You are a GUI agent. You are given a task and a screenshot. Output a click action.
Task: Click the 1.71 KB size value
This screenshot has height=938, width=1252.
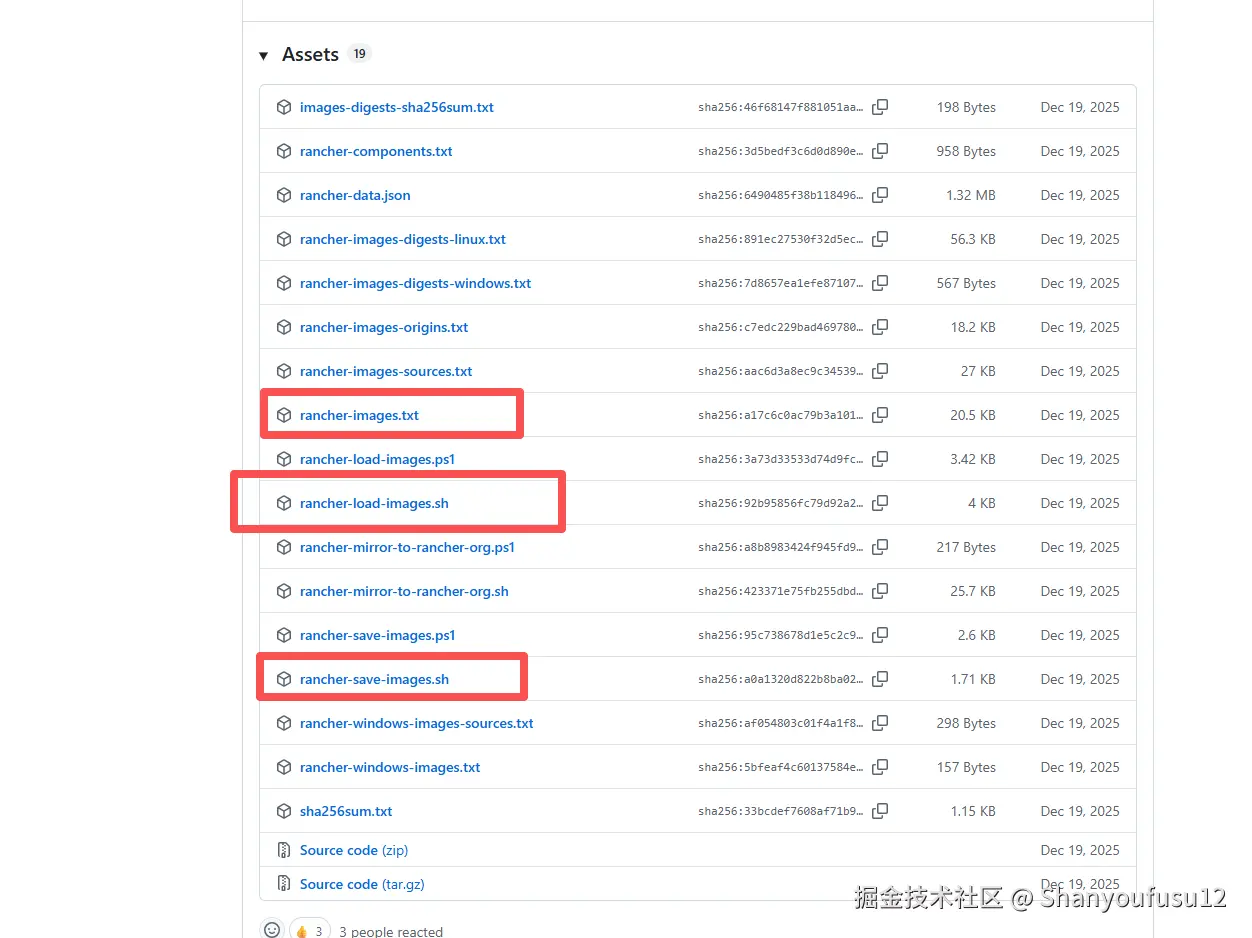(973, 679)
